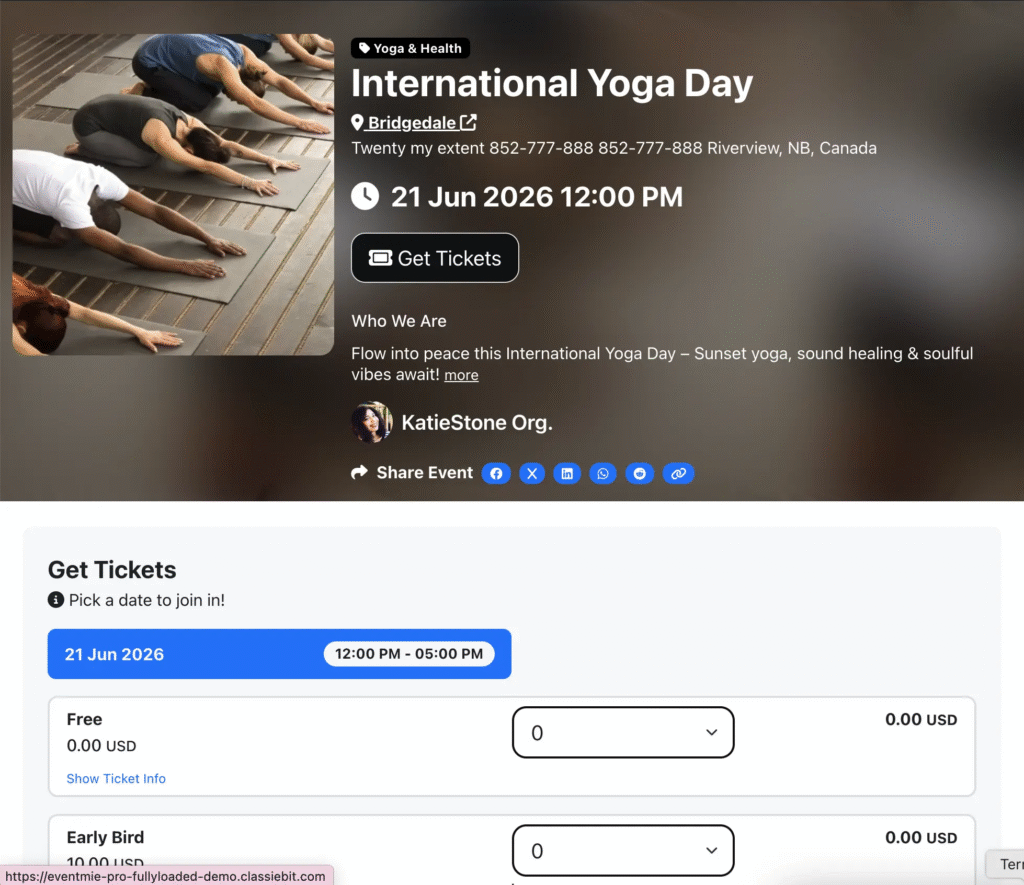Viewport: 1024px width, 885px height.
Task: Expand description with the more link
Action: pos(461,375)
